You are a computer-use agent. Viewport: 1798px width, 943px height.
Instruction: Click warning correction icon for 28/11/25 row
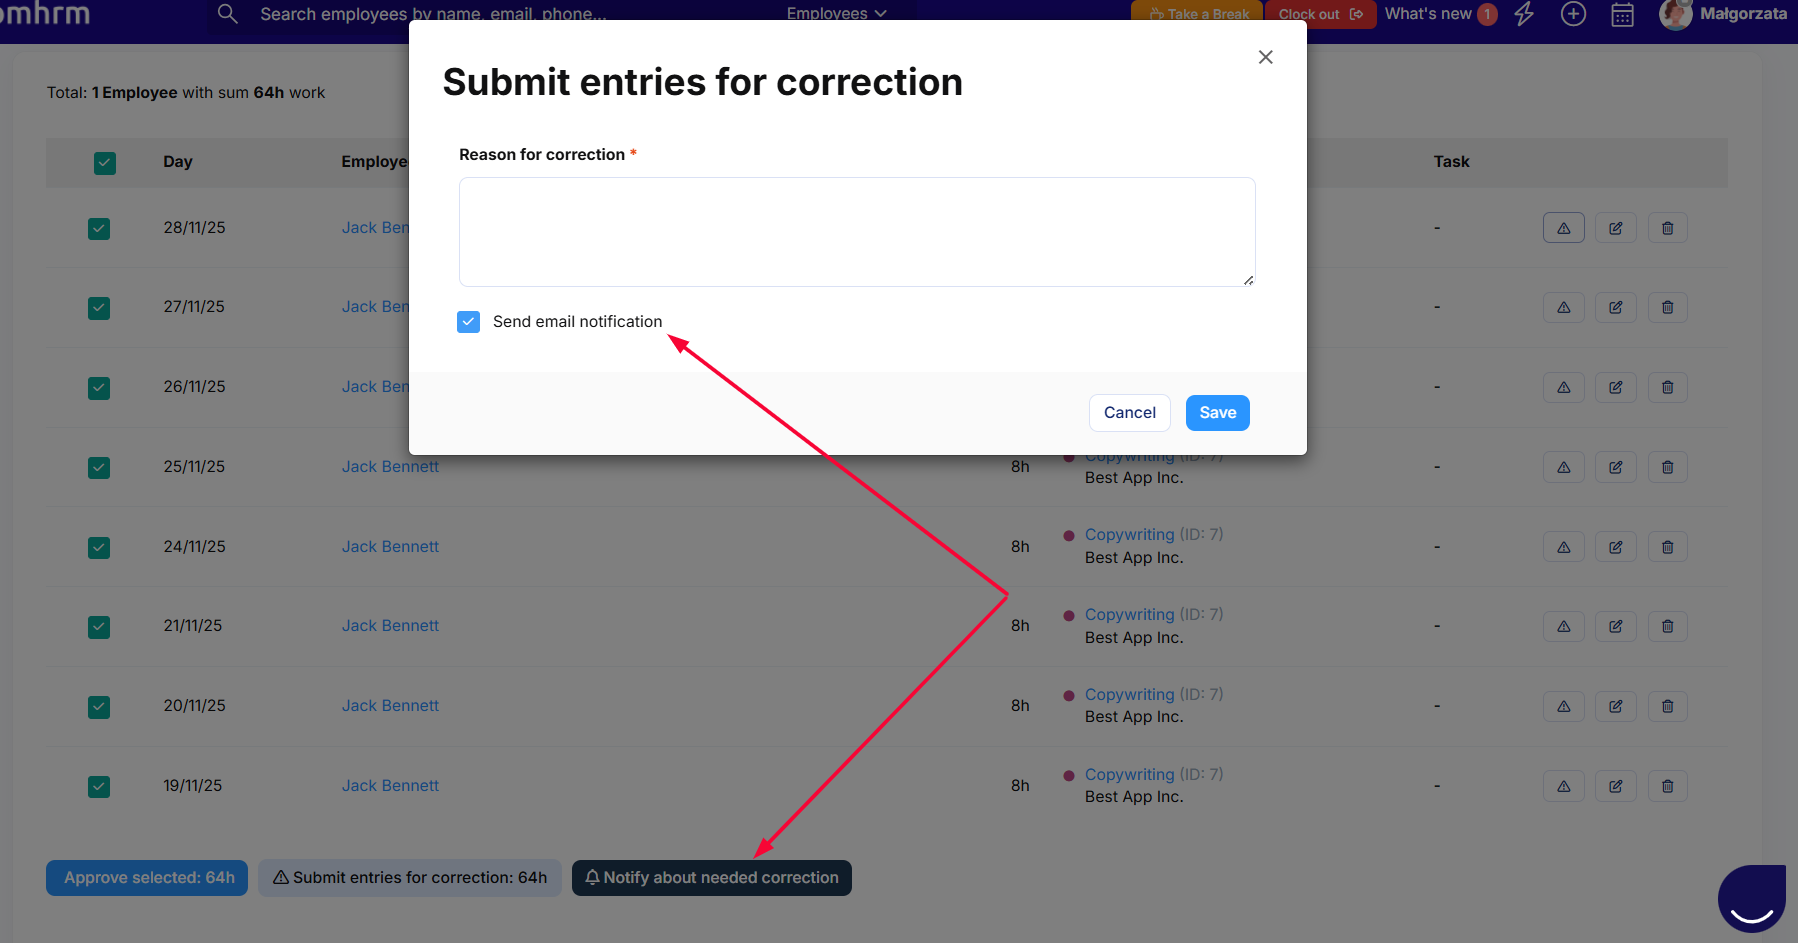[1563, 228]
